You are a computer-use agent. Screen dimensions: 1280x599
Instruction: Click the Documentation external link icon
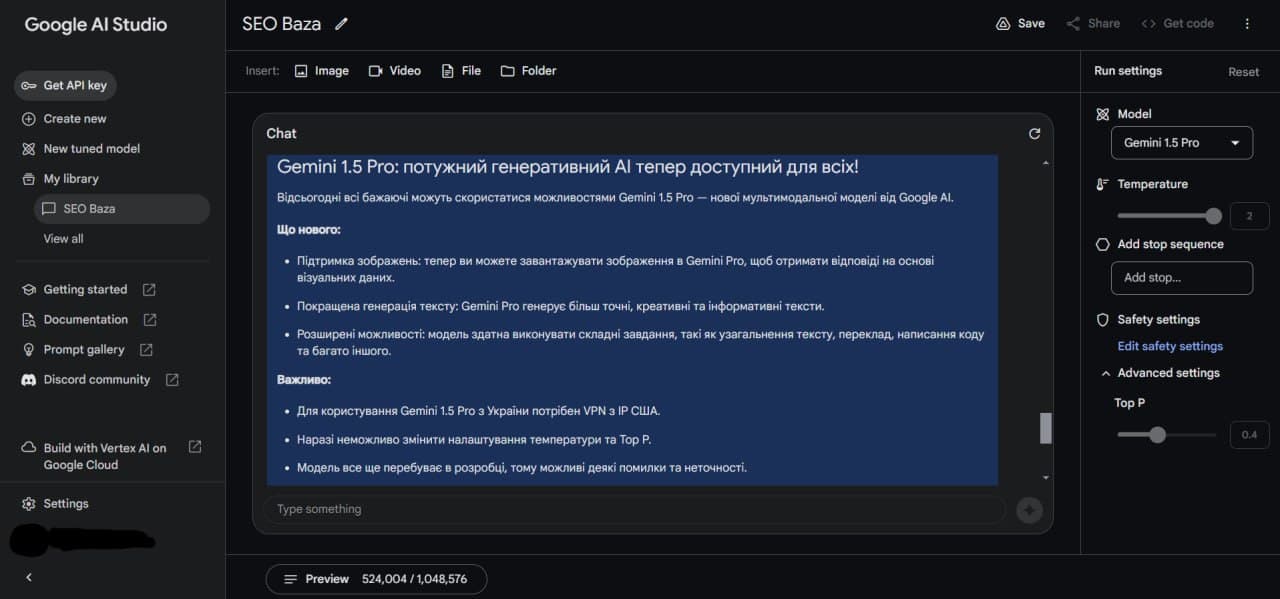pyautogui.click(x=150, y=320)
